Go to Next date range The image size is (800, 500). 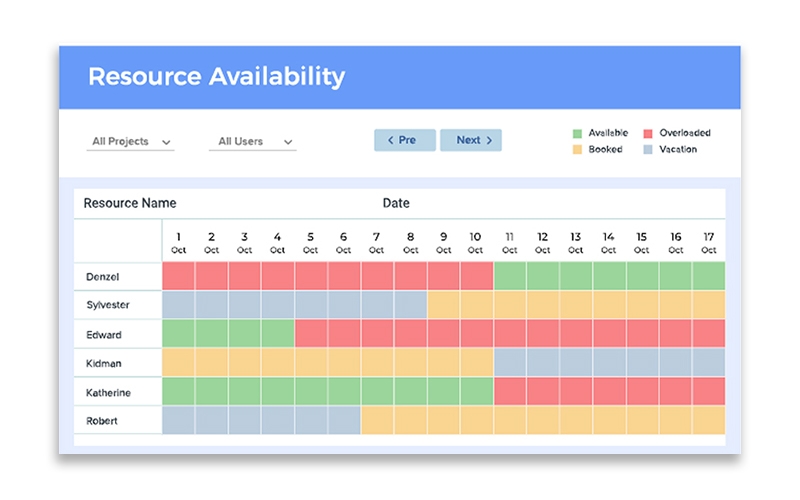(470, 140)
